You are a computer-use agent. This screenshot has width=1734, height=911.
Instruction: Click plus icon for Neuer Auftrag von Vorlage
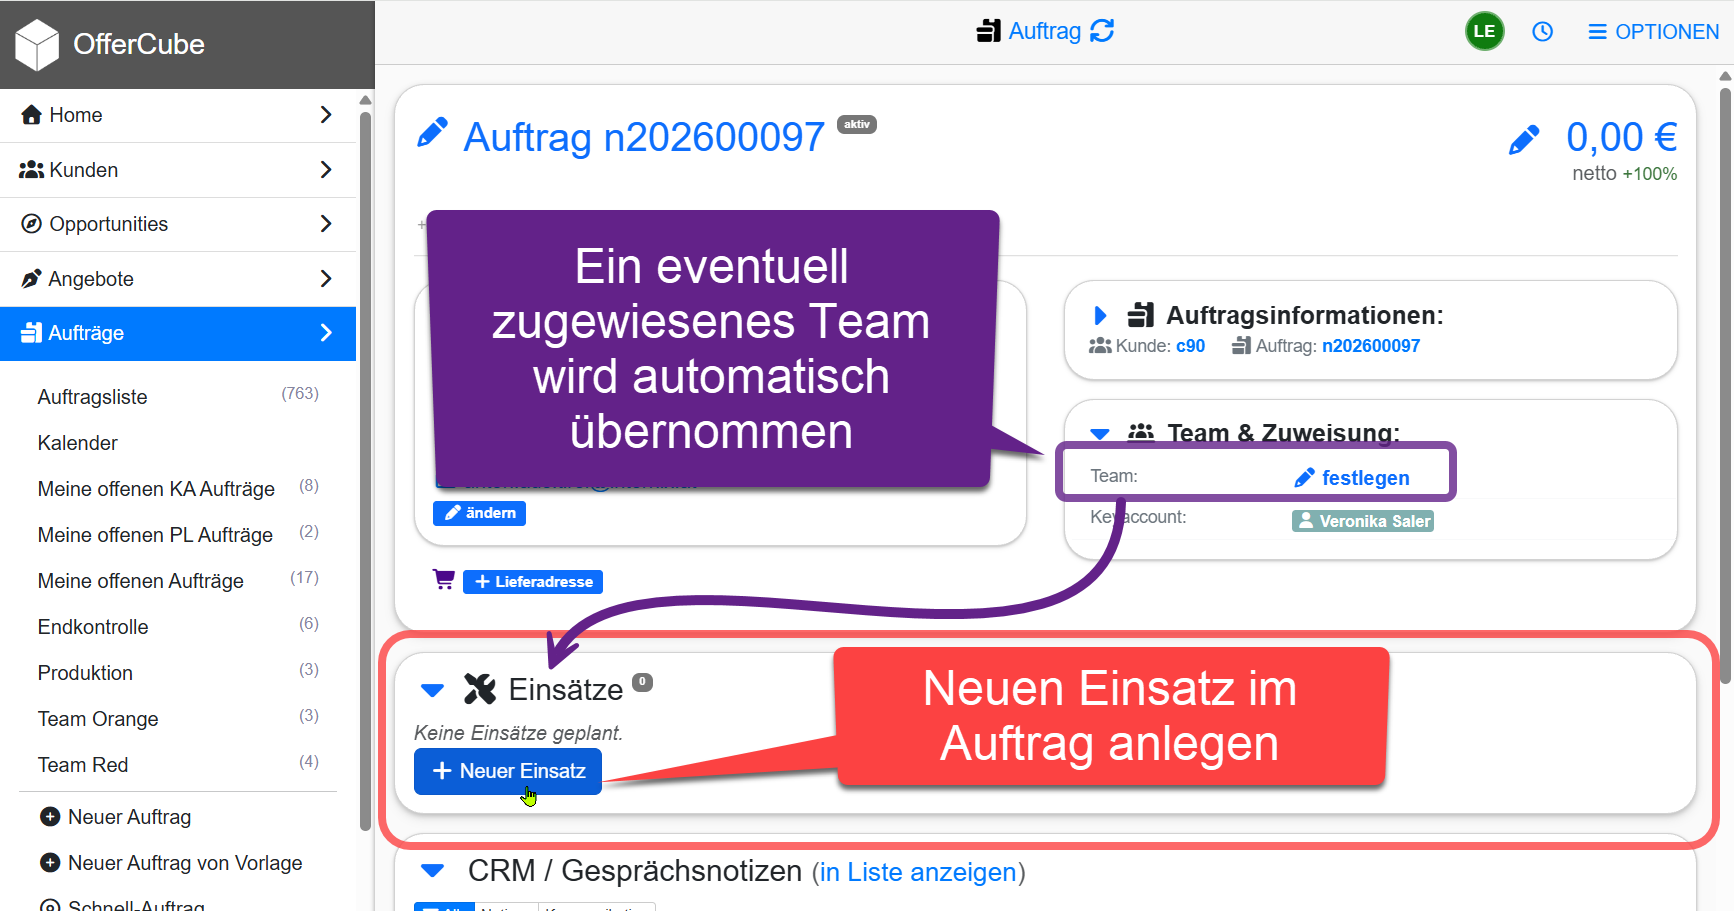(x=50, y=863)
